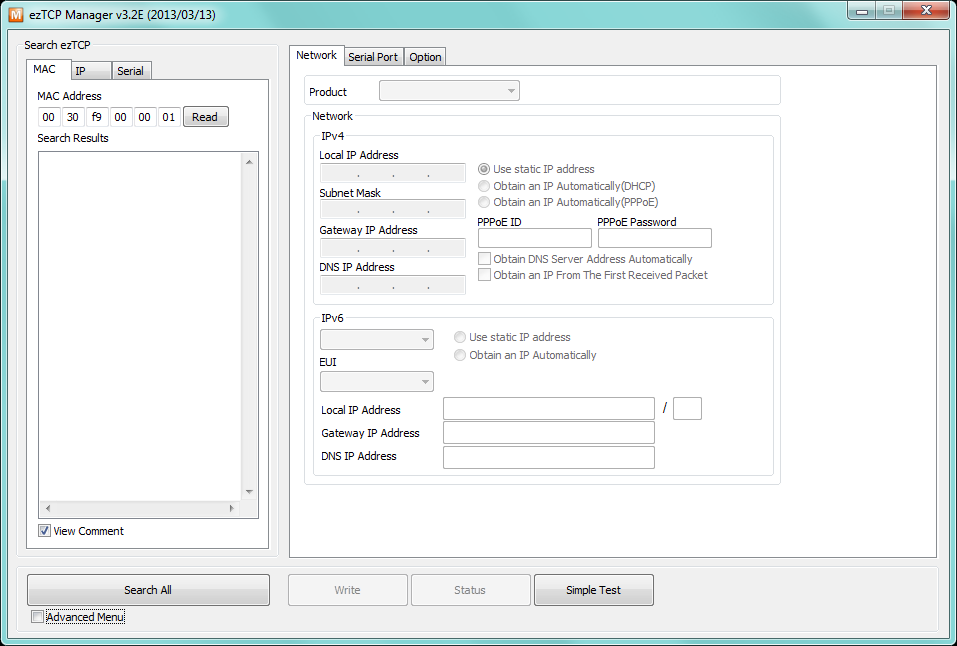Click the ezTCP Manager title bar icon
The image size is (957, 646).
[16, 15]
